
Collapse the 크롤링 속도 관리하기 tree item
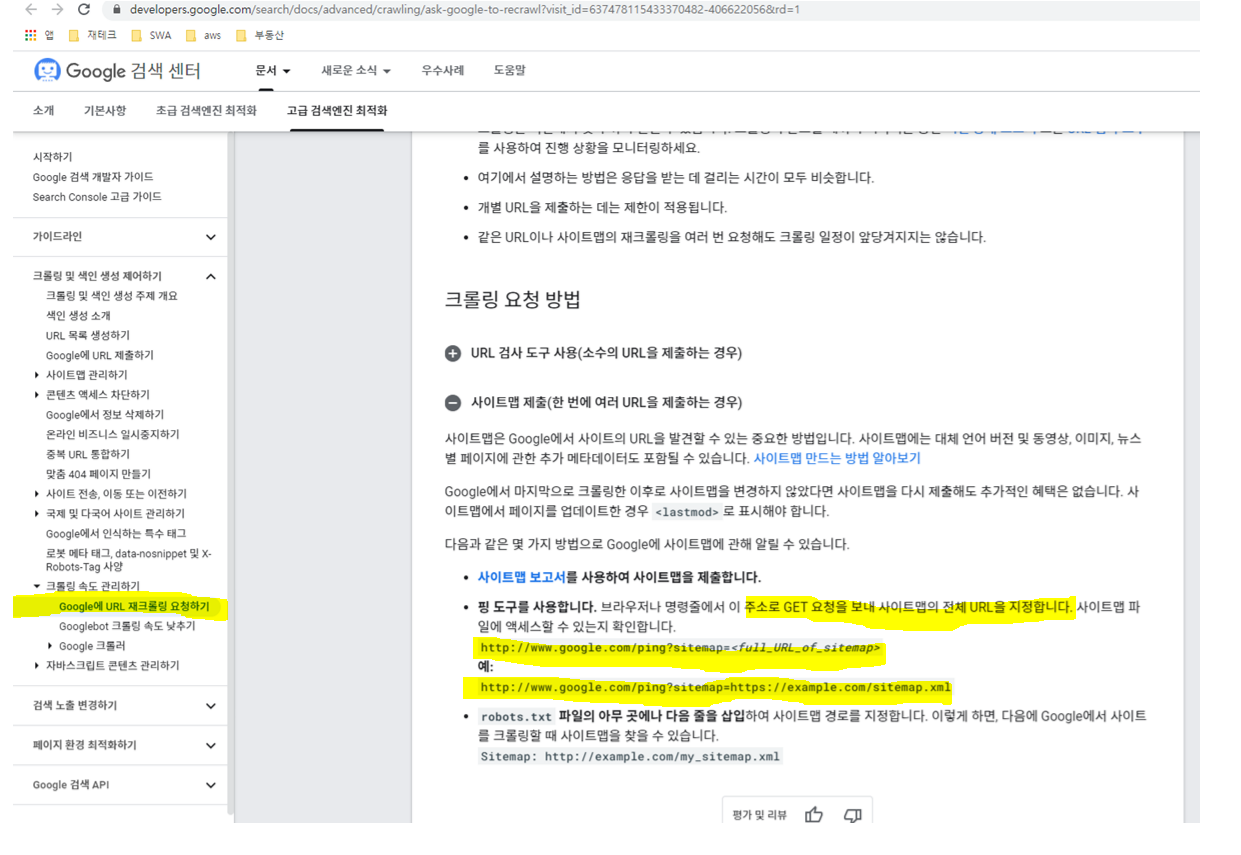tap(37, 586)
